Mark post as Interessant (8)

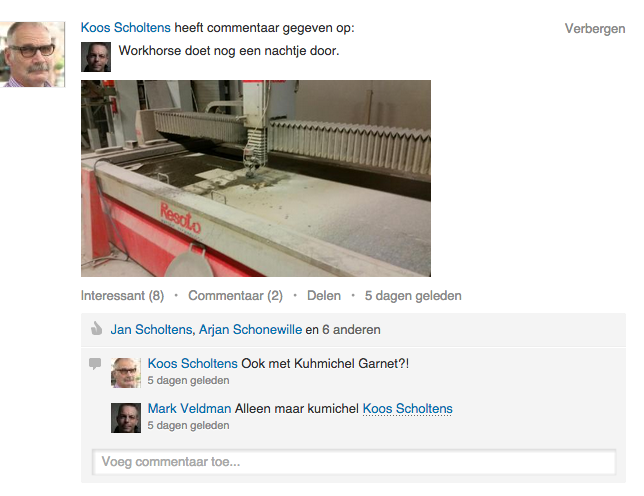122,296
